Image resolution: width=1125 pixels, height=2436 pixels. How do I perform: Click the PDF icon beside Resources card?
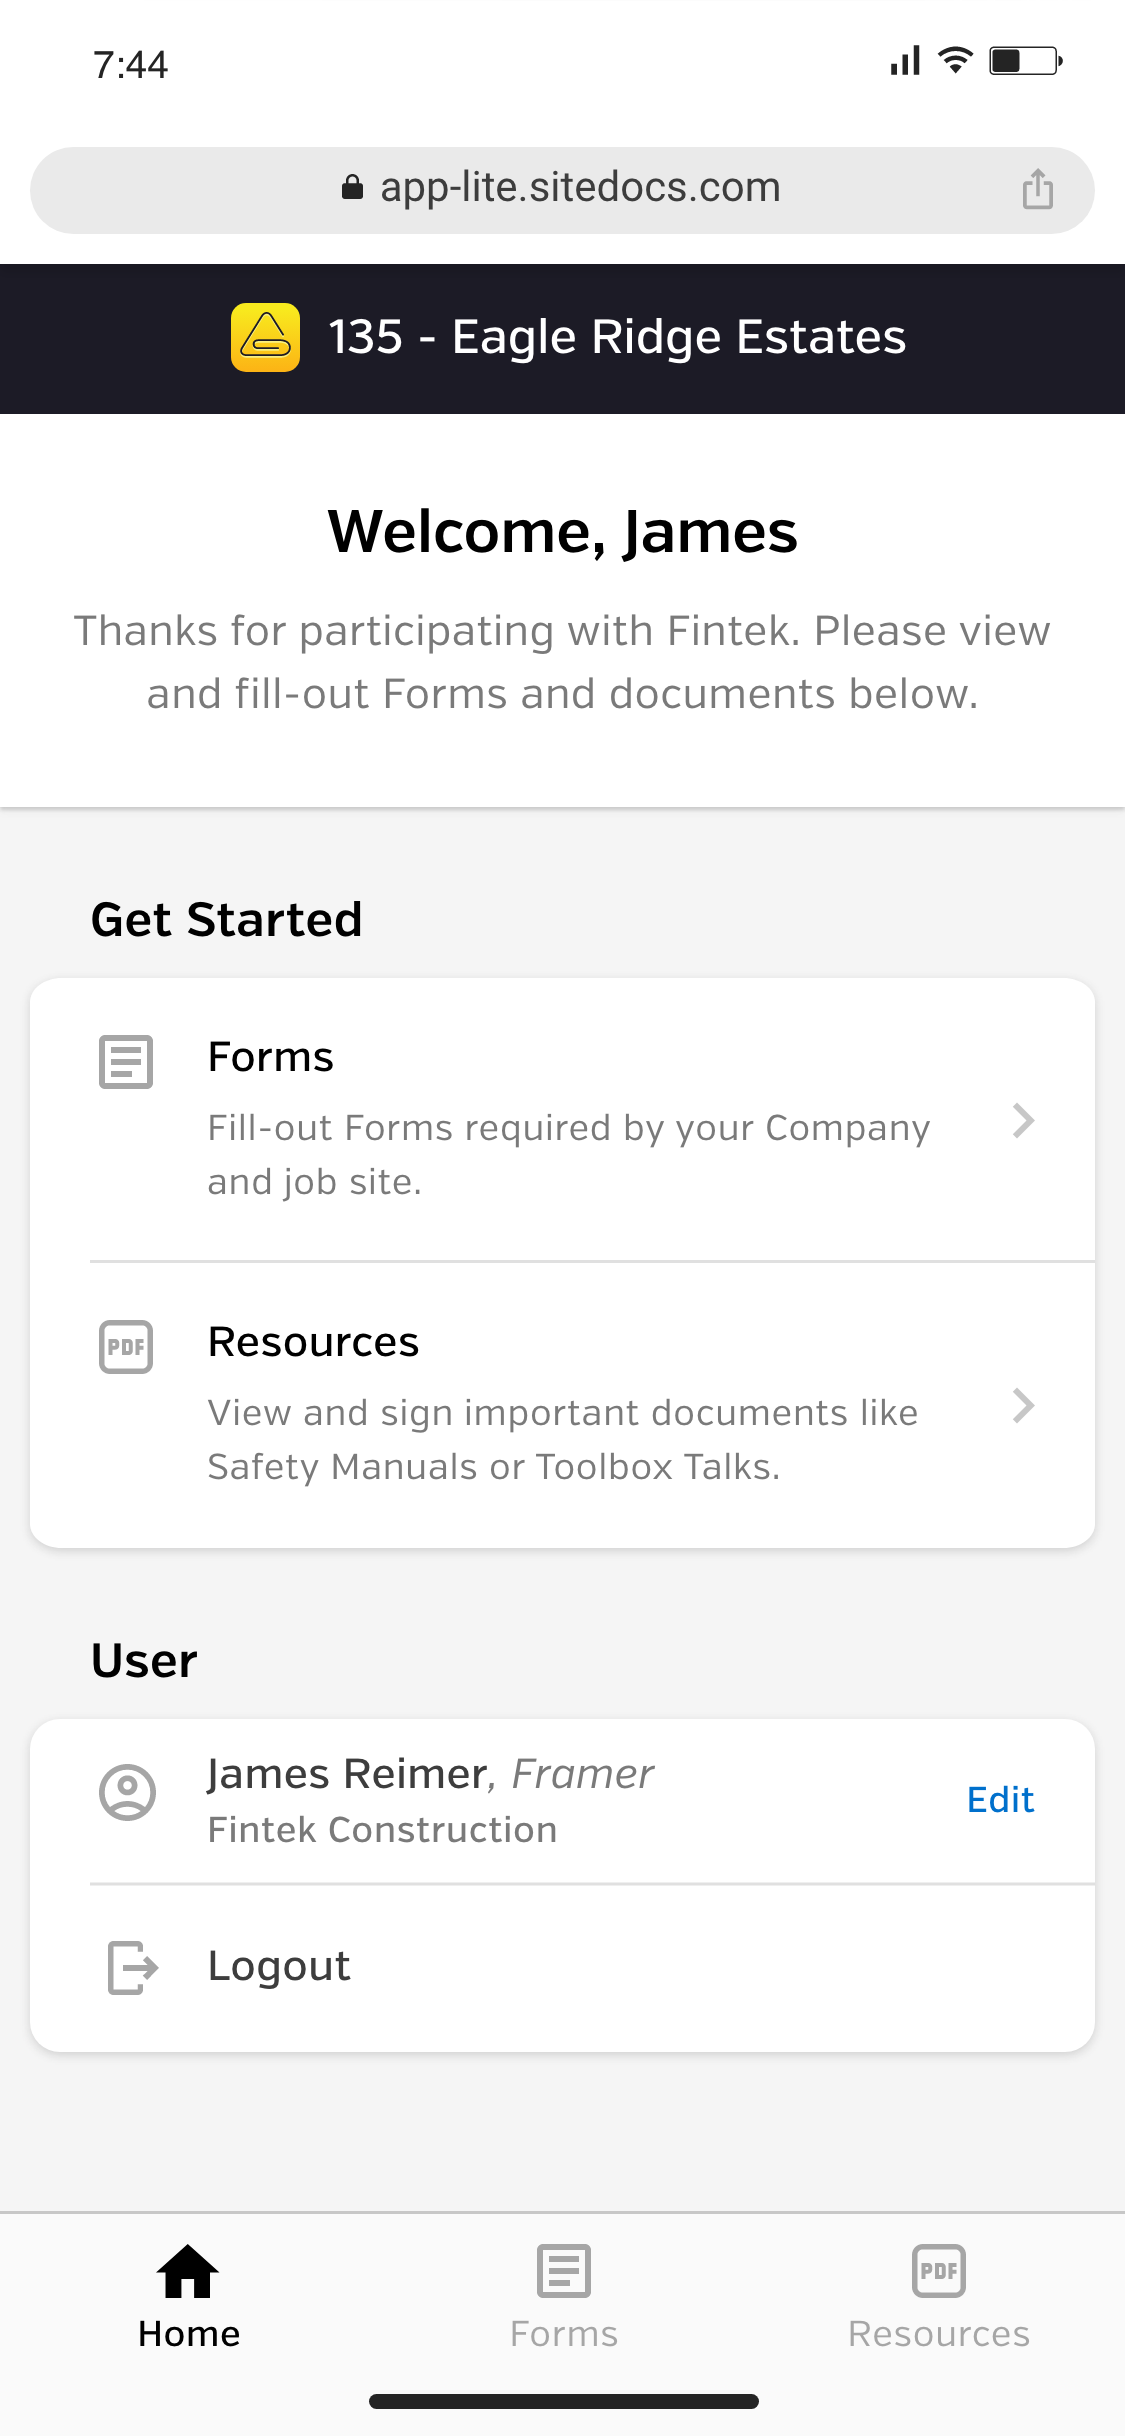[x=126, y=1346]
